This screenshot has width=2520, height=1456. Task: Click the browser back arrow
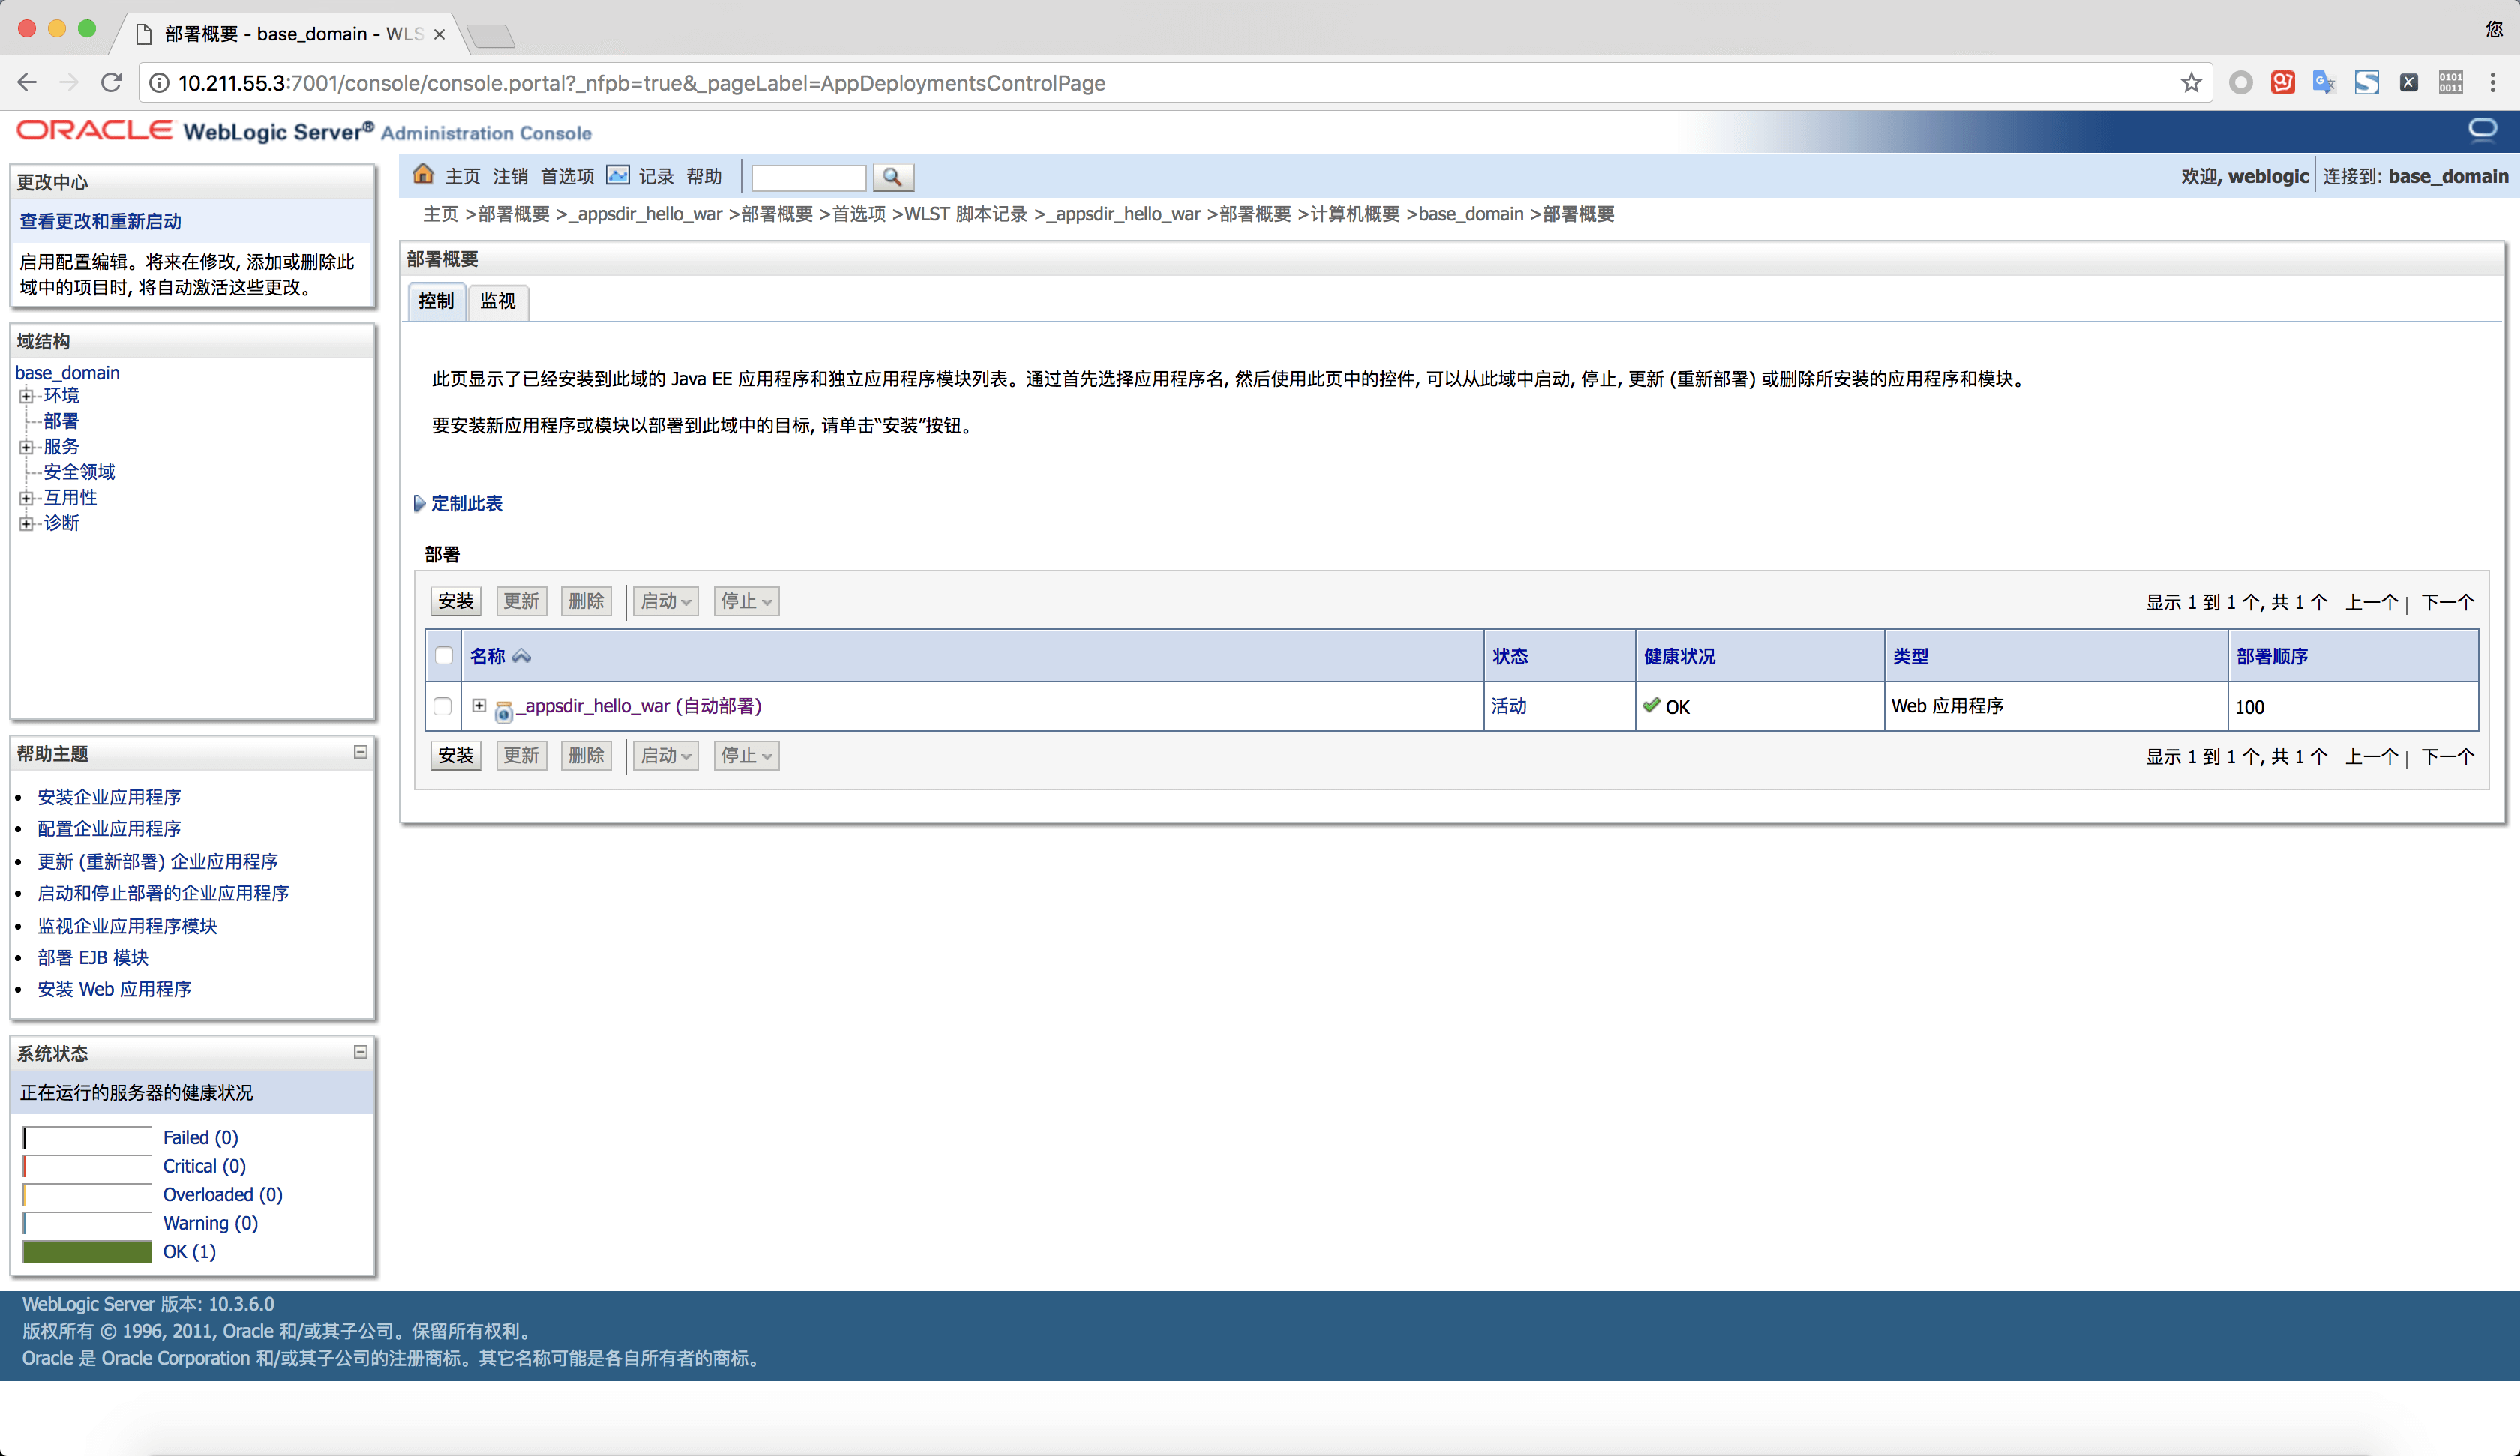[x=27, y=83]
